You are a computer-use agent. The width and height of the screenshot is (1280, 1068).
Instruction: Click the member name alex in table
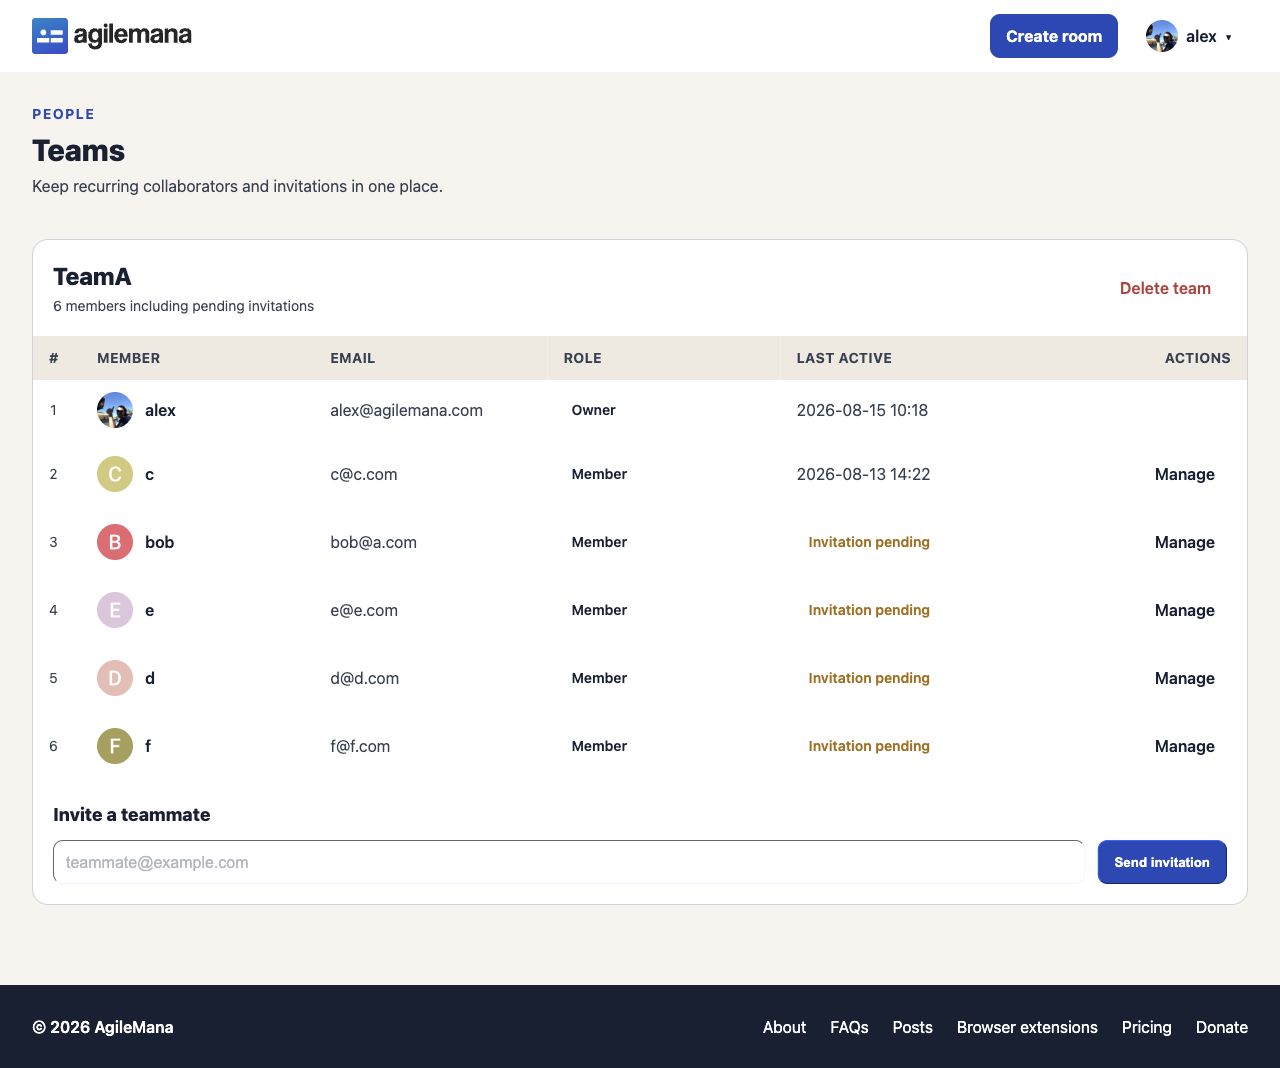160,410
